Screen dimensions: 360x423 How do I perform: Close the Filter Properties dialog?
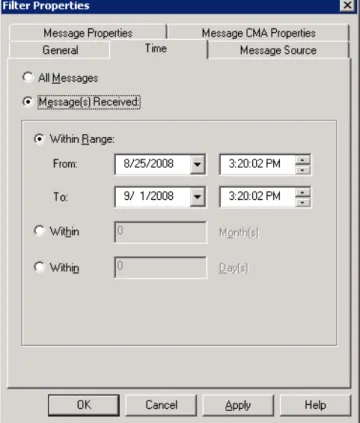(x=347, y=5)
